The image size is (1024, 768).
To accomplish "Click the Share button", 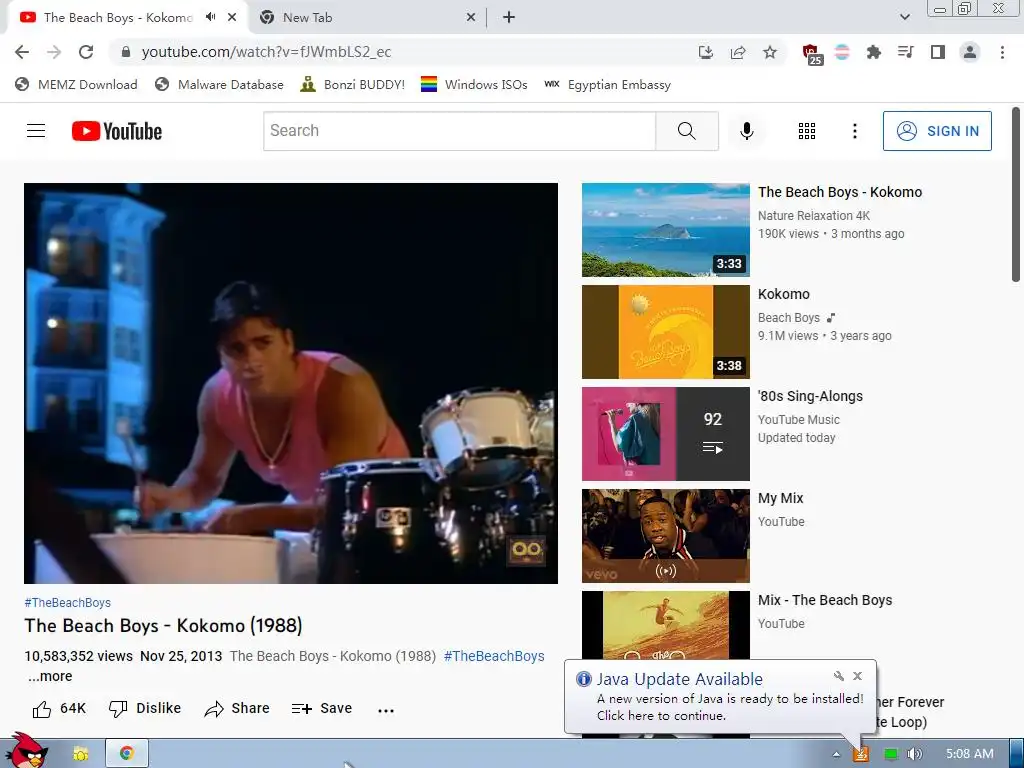I will [x=236, y=709].
